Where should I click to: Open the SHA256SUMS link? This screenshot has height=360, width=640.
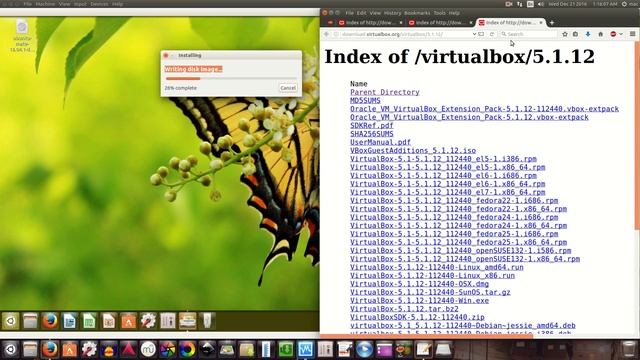[x=371, y=134]
